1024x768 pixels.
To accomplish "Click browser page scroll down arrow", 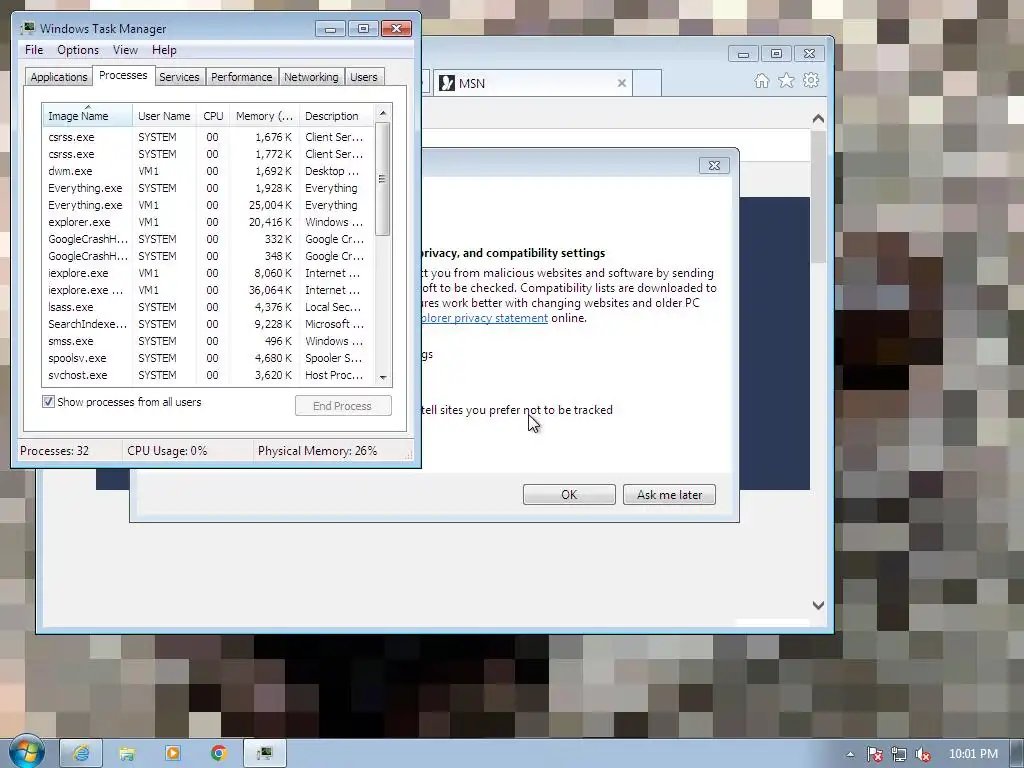I will click(x=818, y=605).
